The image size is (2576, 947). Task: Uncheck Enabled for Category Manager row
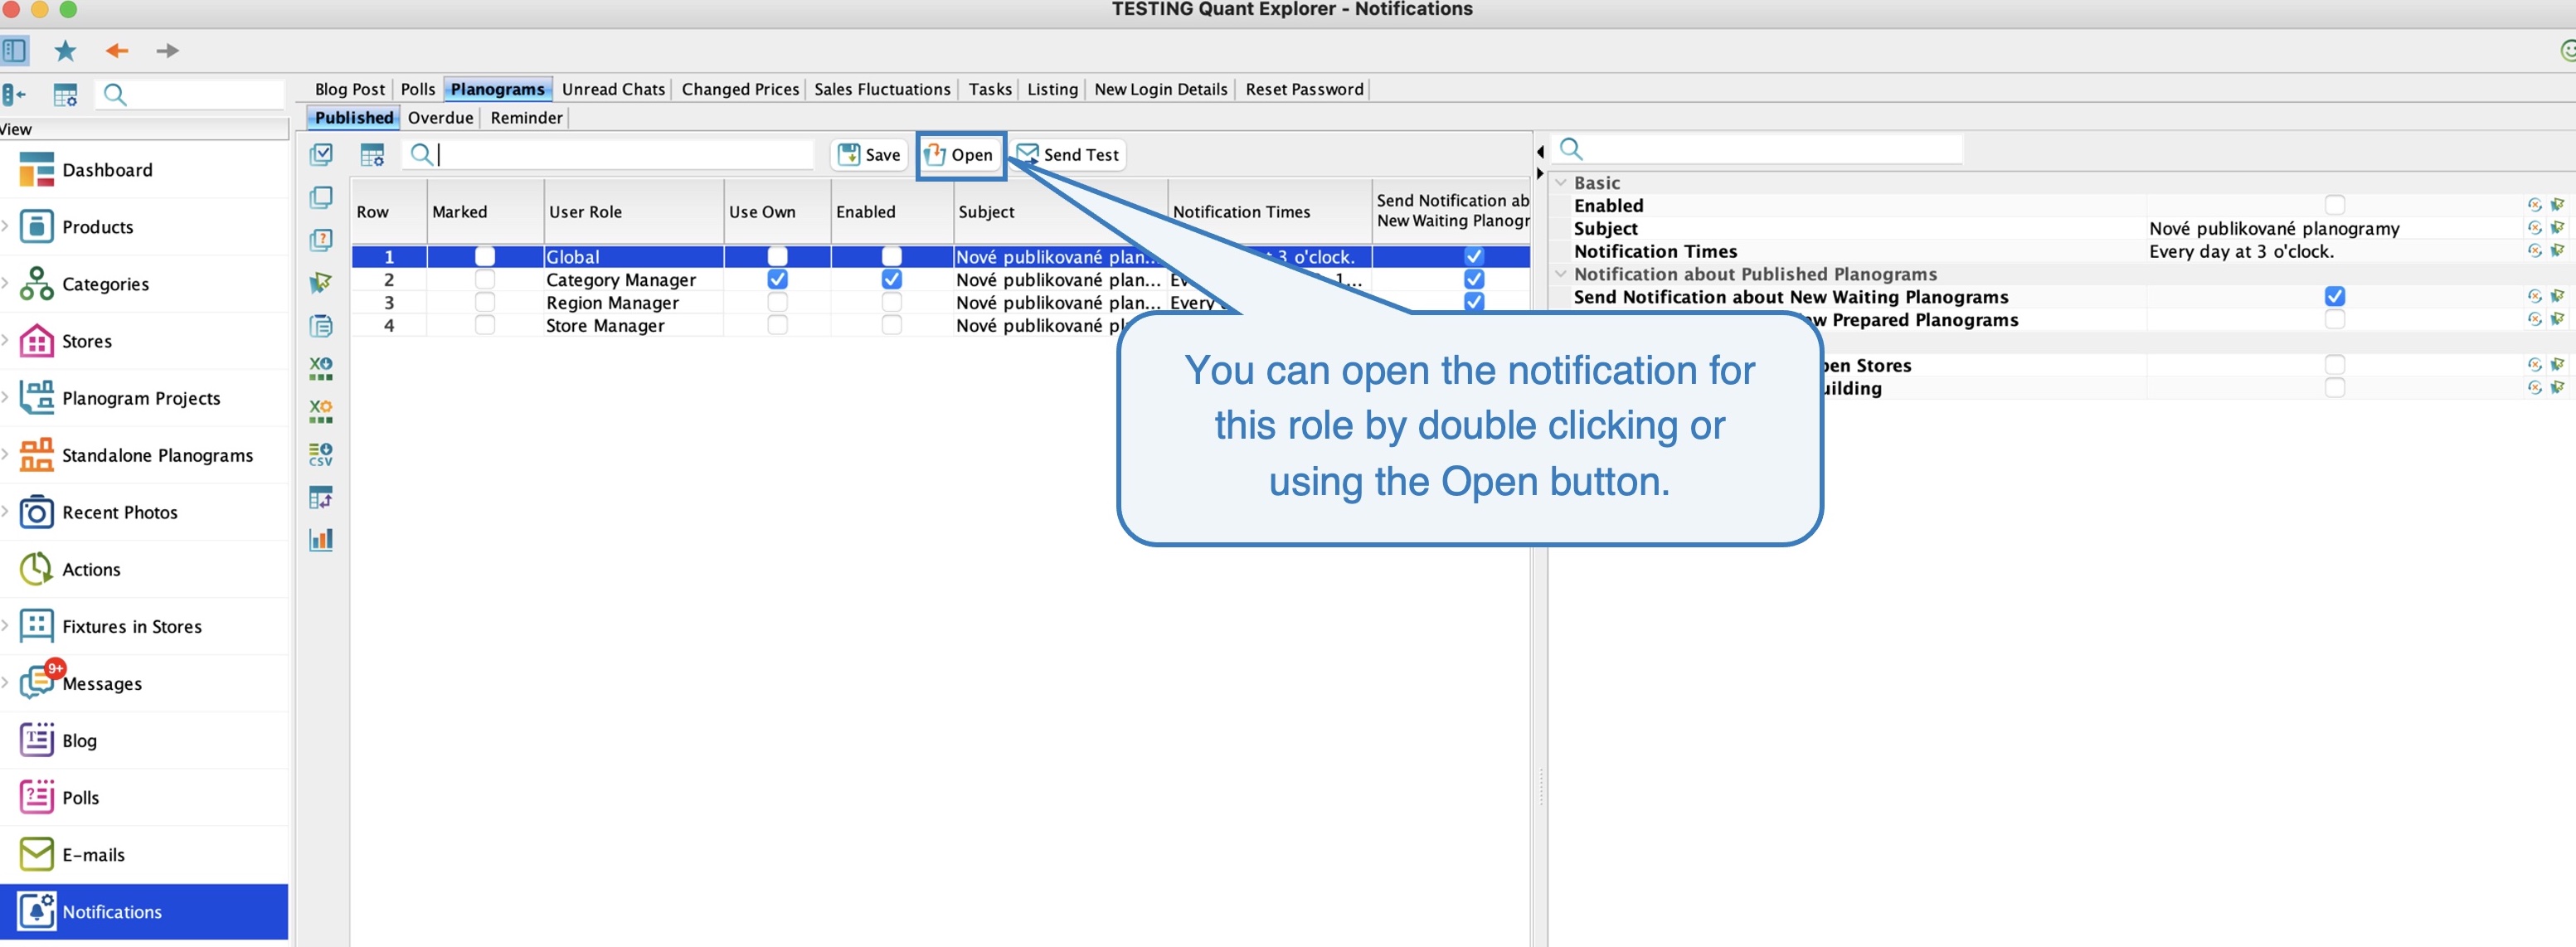coord(891,279)
